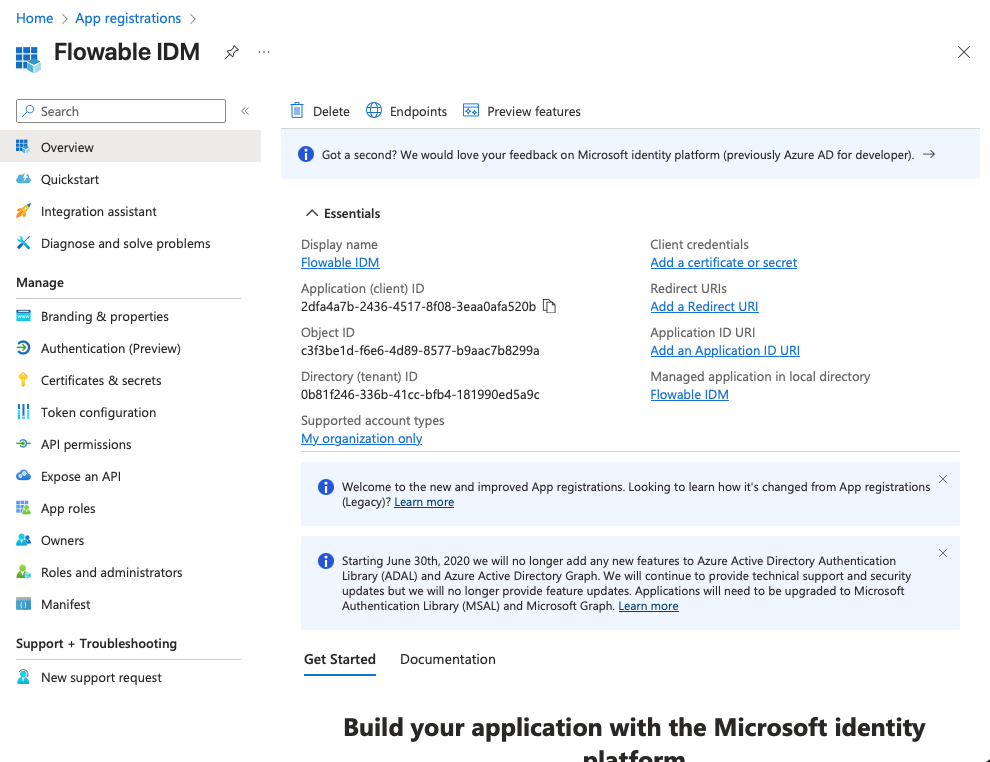Open the more options ellipsis menu
Screen dimensions: 990x762
263,52
